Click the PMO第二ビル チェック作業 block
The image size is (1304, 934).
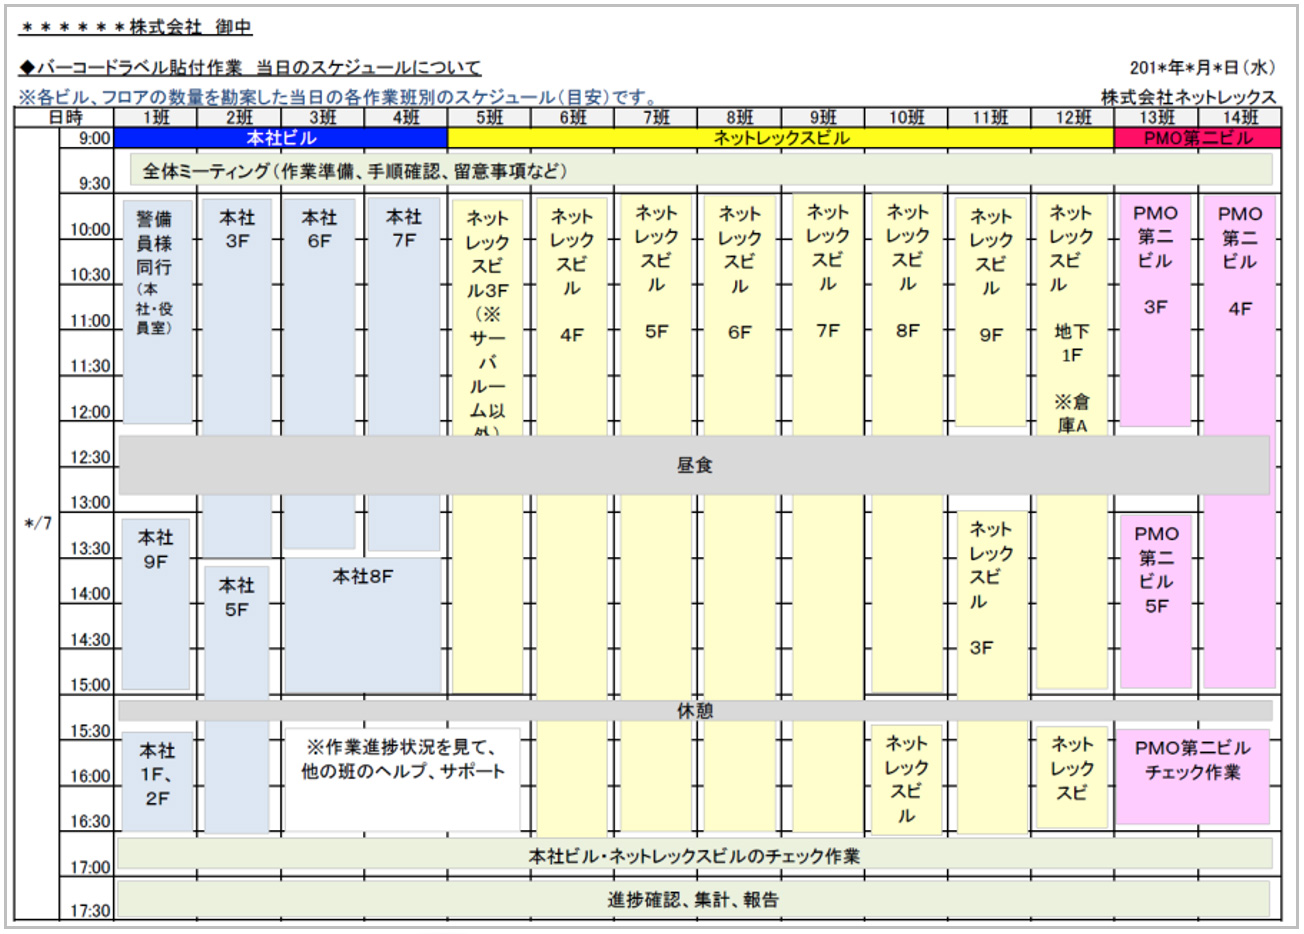coord(1192,776)
